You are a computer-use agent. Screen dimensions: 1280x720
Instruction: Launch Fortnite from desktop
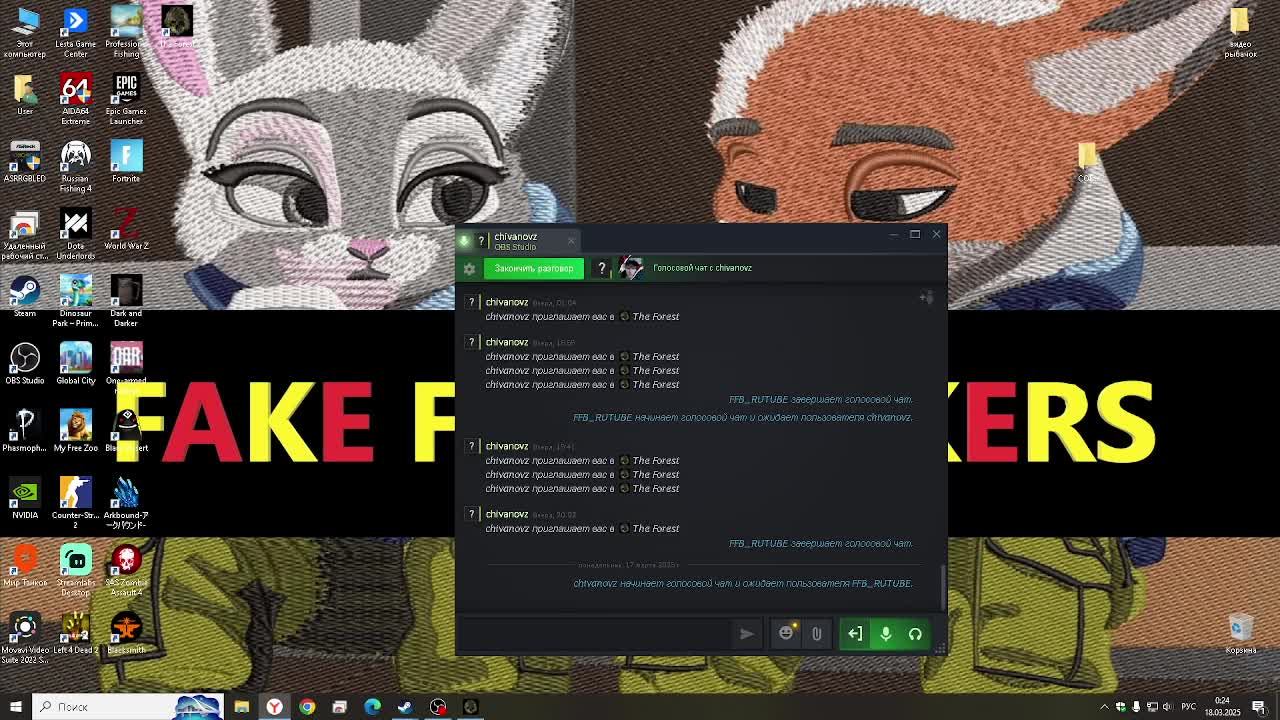[x=126, y=163]
